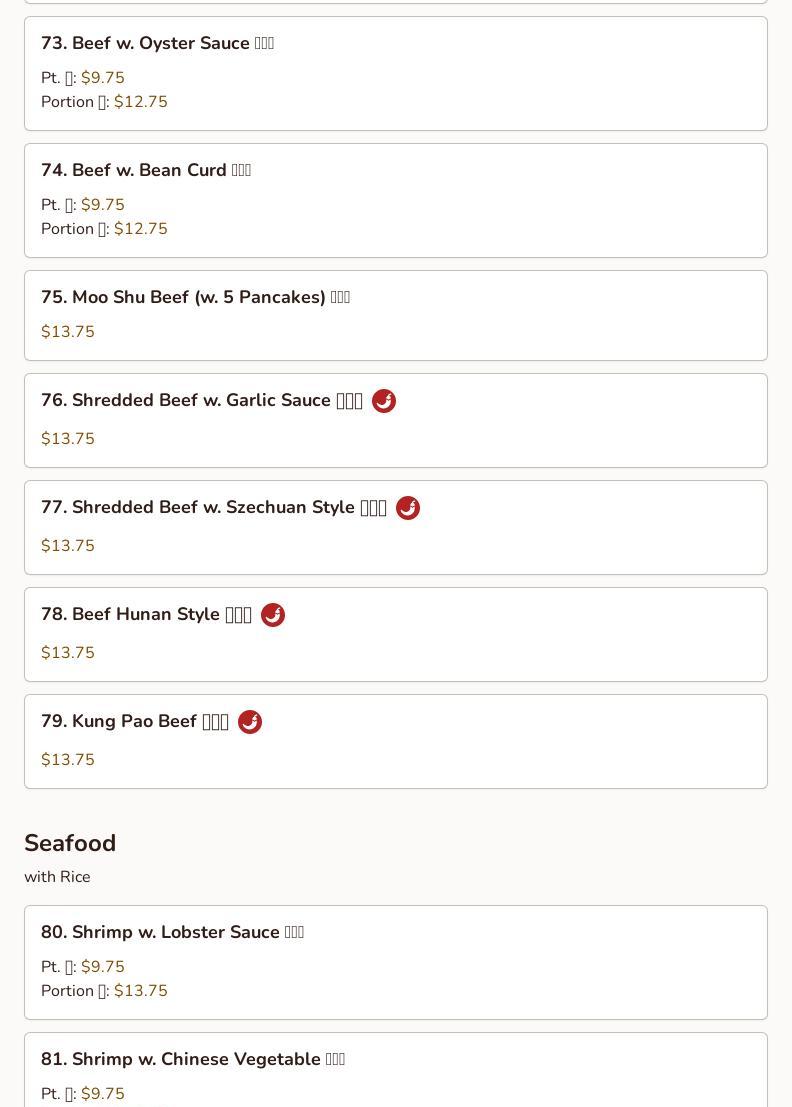Image resolution: width=792 pixels, height=1107 pixels.
Task: Open Moo Shu Beef with 5 Pancakes
Action: (x=195, y=298)
